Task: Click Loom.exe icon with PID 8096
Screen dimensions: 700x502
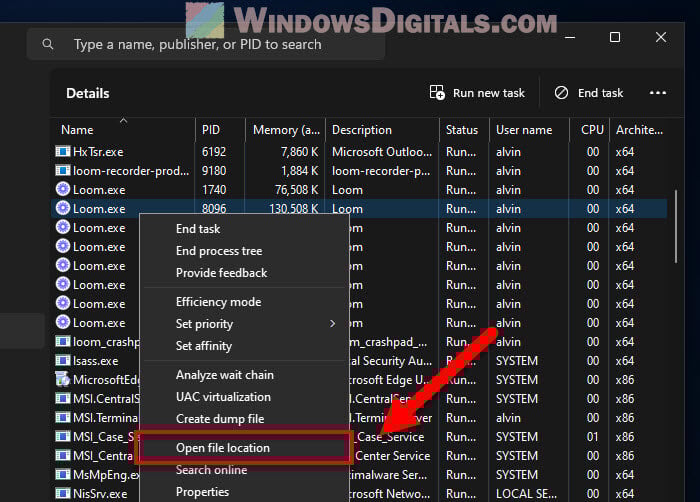Action: click(62, 208)
